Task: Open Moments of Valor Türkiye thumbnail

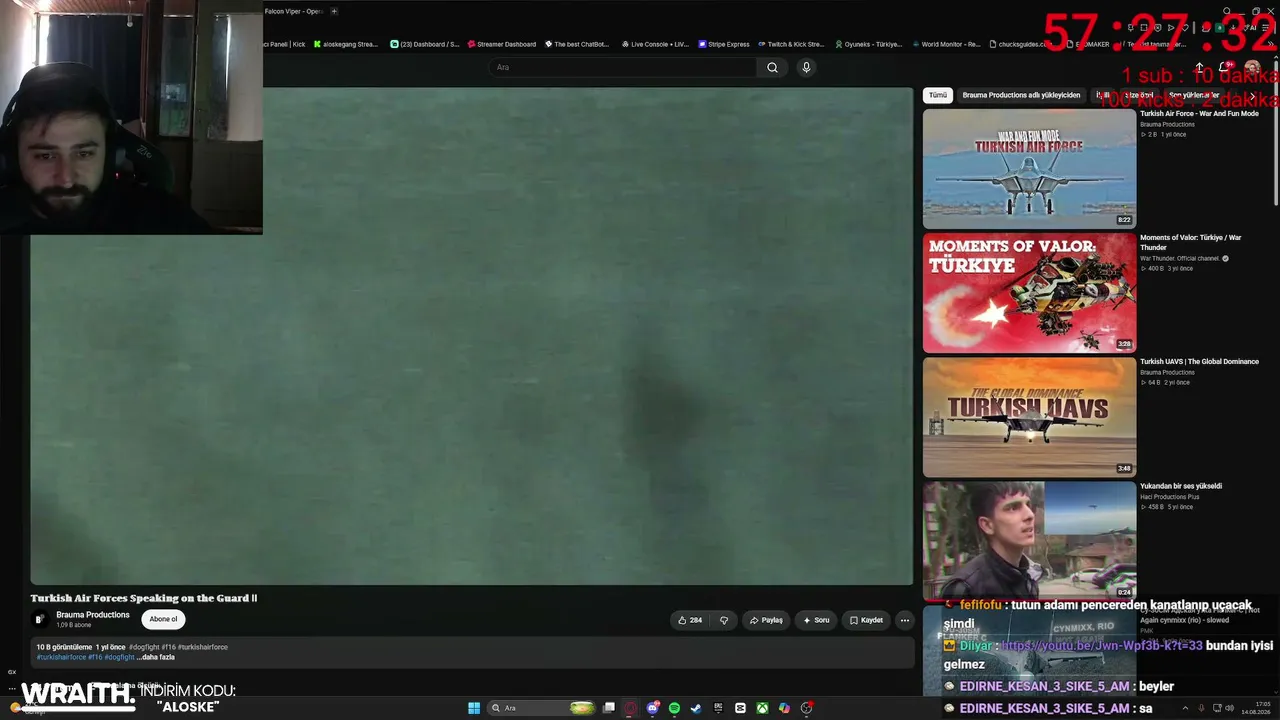Action: coord(1029,293)
